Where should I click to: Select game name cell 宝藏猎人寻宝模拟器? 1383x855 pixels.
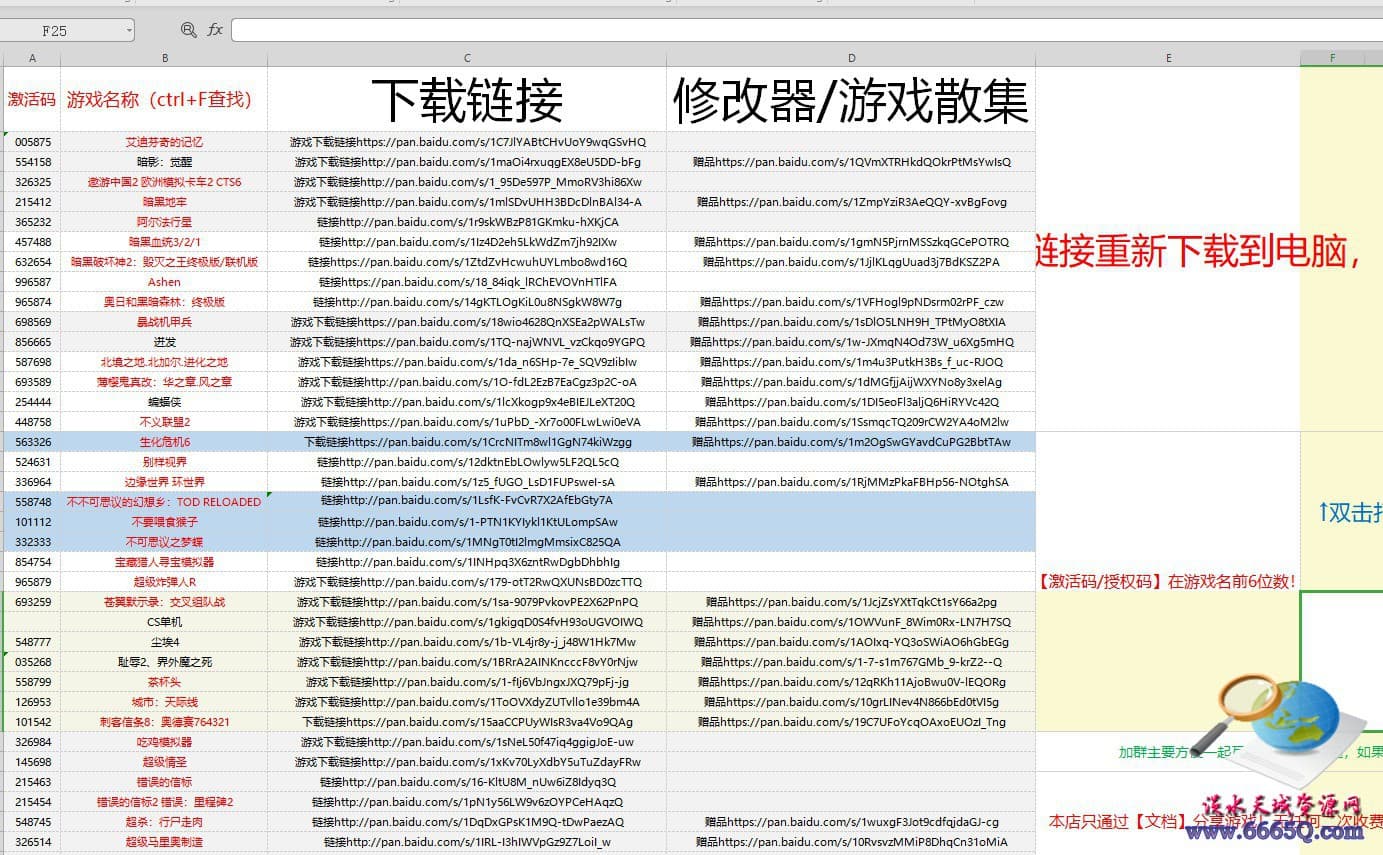(164, 562)
